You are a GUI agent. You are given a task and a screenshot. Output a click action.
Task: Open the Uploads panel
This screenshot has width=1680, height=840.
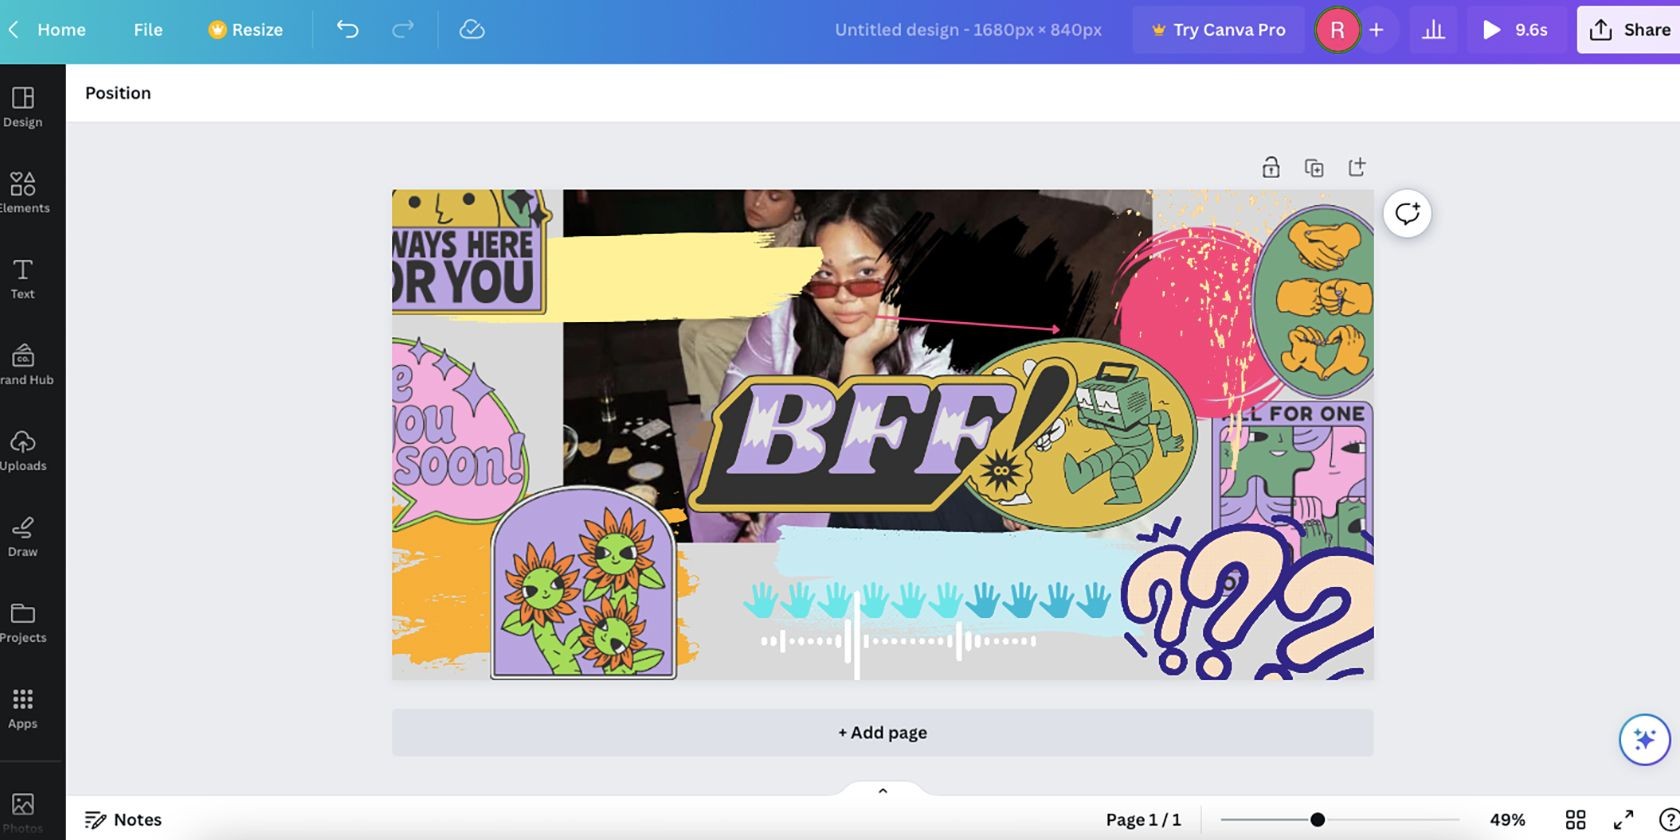[x=23, y=451]
